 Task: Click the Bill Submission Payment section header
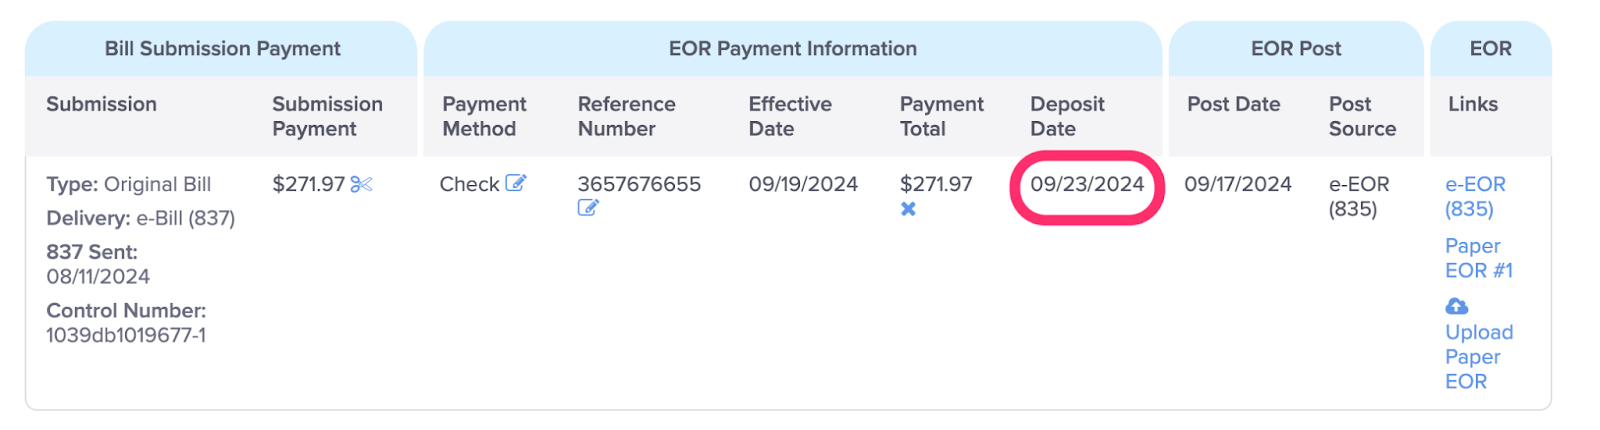coord(222,48)
